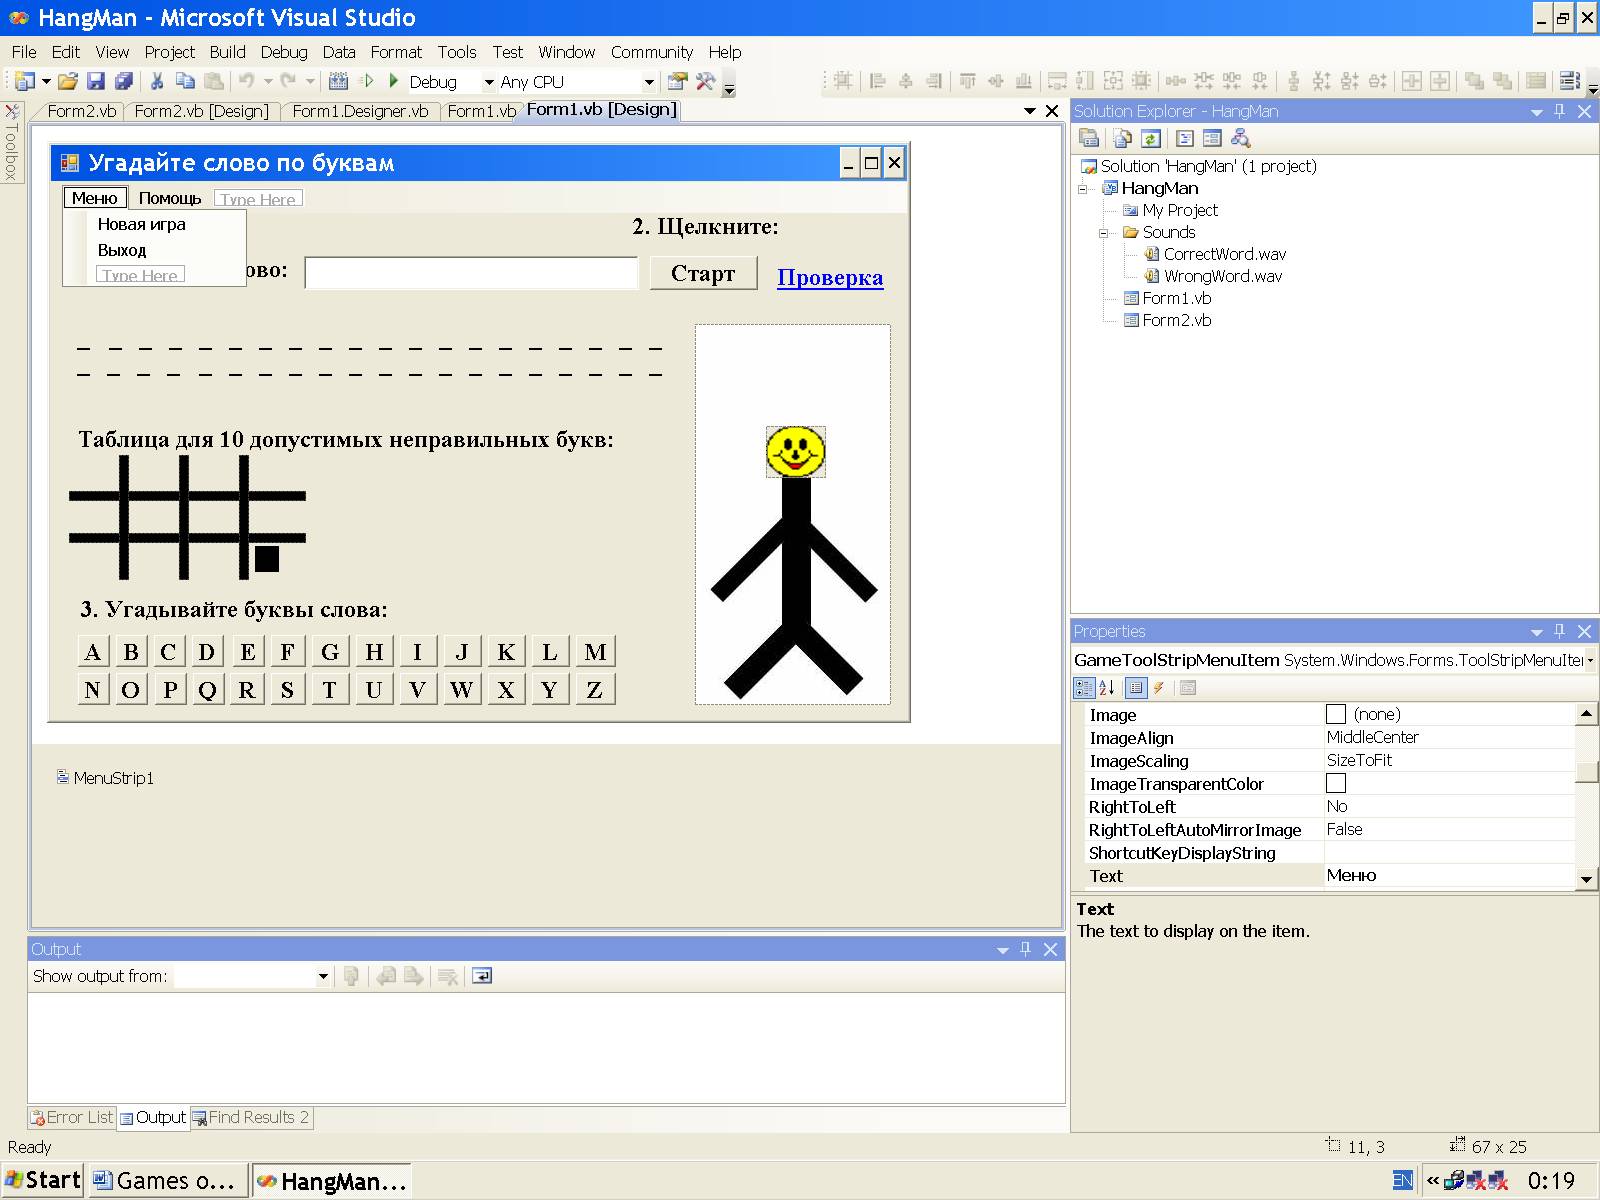Image resolution: width=1600 pixels, height=1200 pixels.
Task: Click the Cut scissors icon
Action: pos(157,82)
